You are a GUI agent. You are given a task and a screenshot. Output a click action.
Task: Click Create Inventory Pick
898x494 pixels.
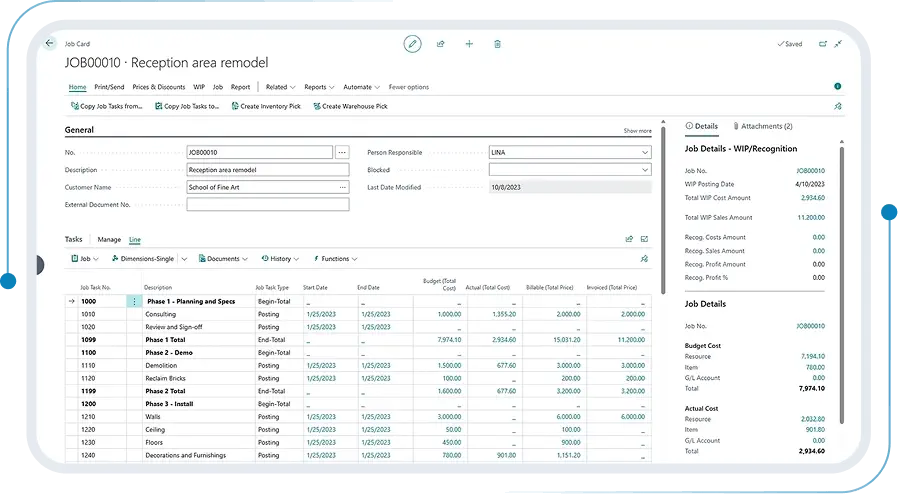[x=266, y=106]
